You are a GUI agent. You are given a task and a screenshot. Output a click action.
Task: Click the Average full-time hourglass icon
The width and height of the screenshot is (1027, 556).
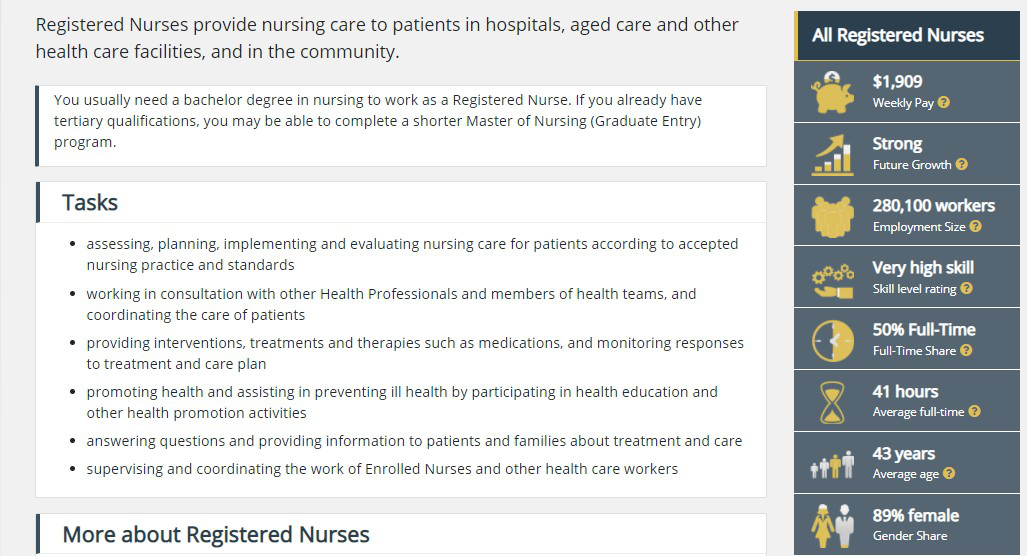(x=833, y=401)
